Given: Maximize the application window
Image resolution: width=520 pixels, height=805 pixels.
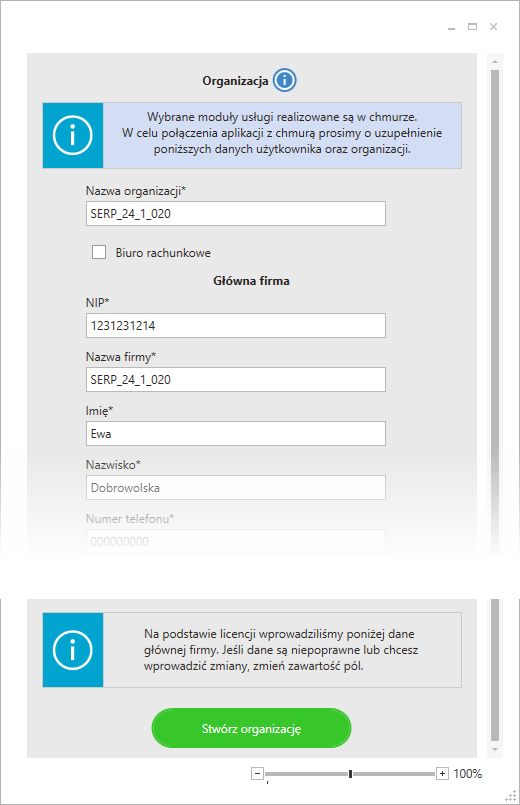Looking at the screenshot, I should click(x=472, y=26).
